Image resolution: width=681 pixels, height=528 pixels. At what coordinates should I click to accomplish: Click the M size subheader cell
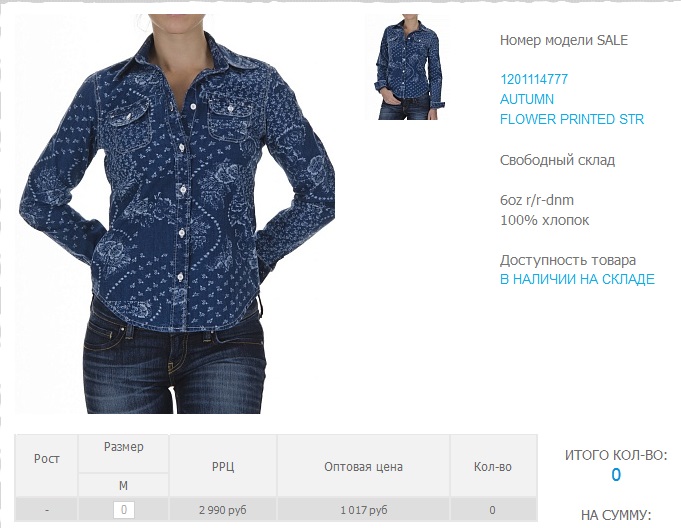pos(123,485)
